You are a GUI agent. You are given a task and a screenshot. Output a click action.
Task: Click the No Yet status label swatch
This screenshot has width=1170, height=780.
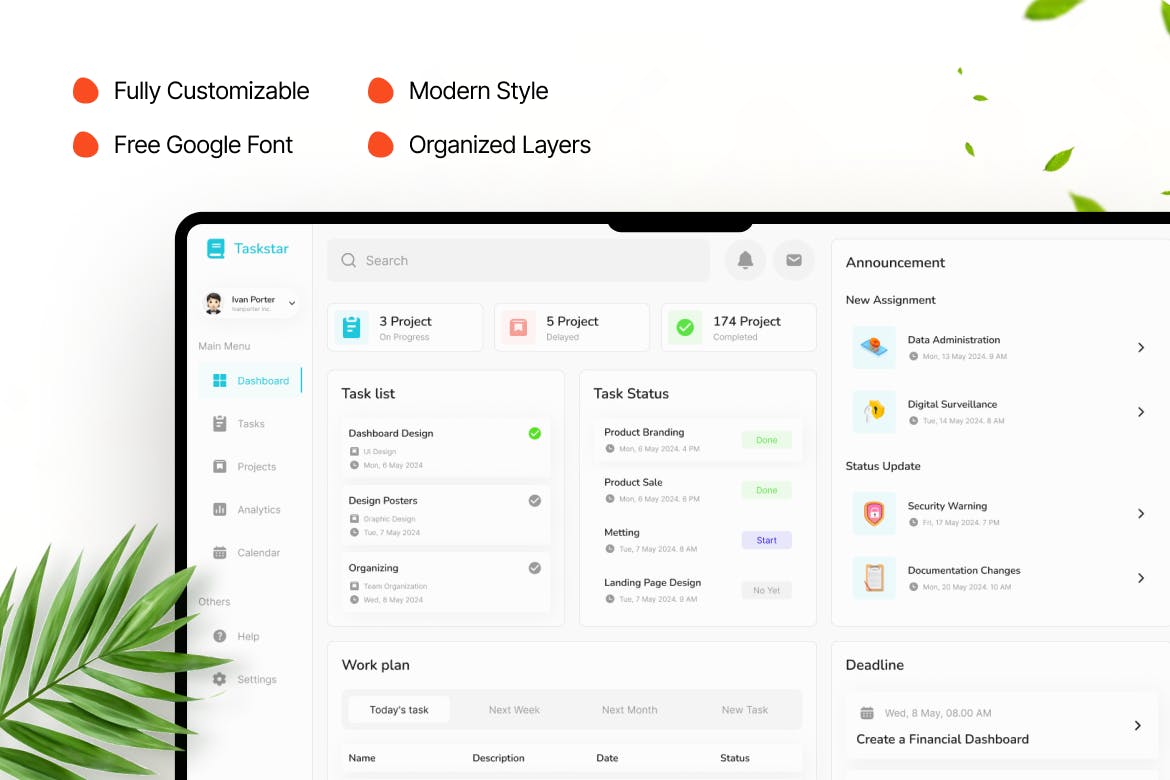[x=766, y=590]
